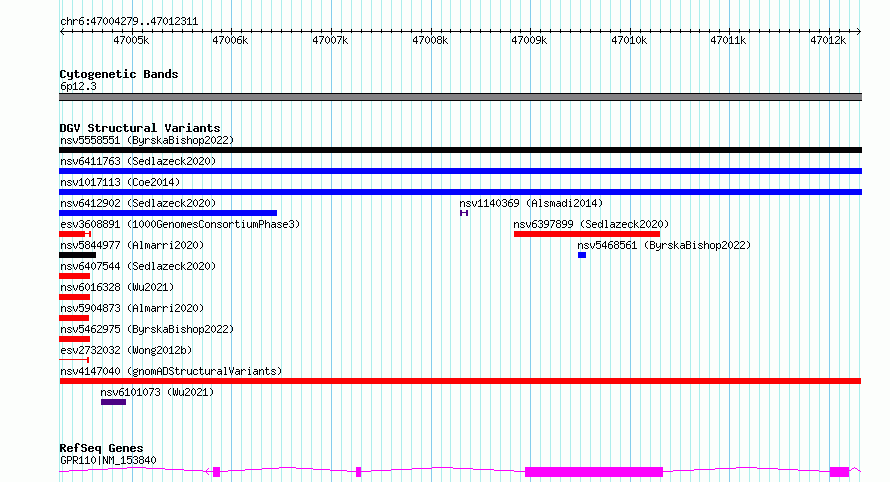The image size is (890, 482).
Task: Click the DGV Structural Variants track title
Action: click(x=140, y=128)
